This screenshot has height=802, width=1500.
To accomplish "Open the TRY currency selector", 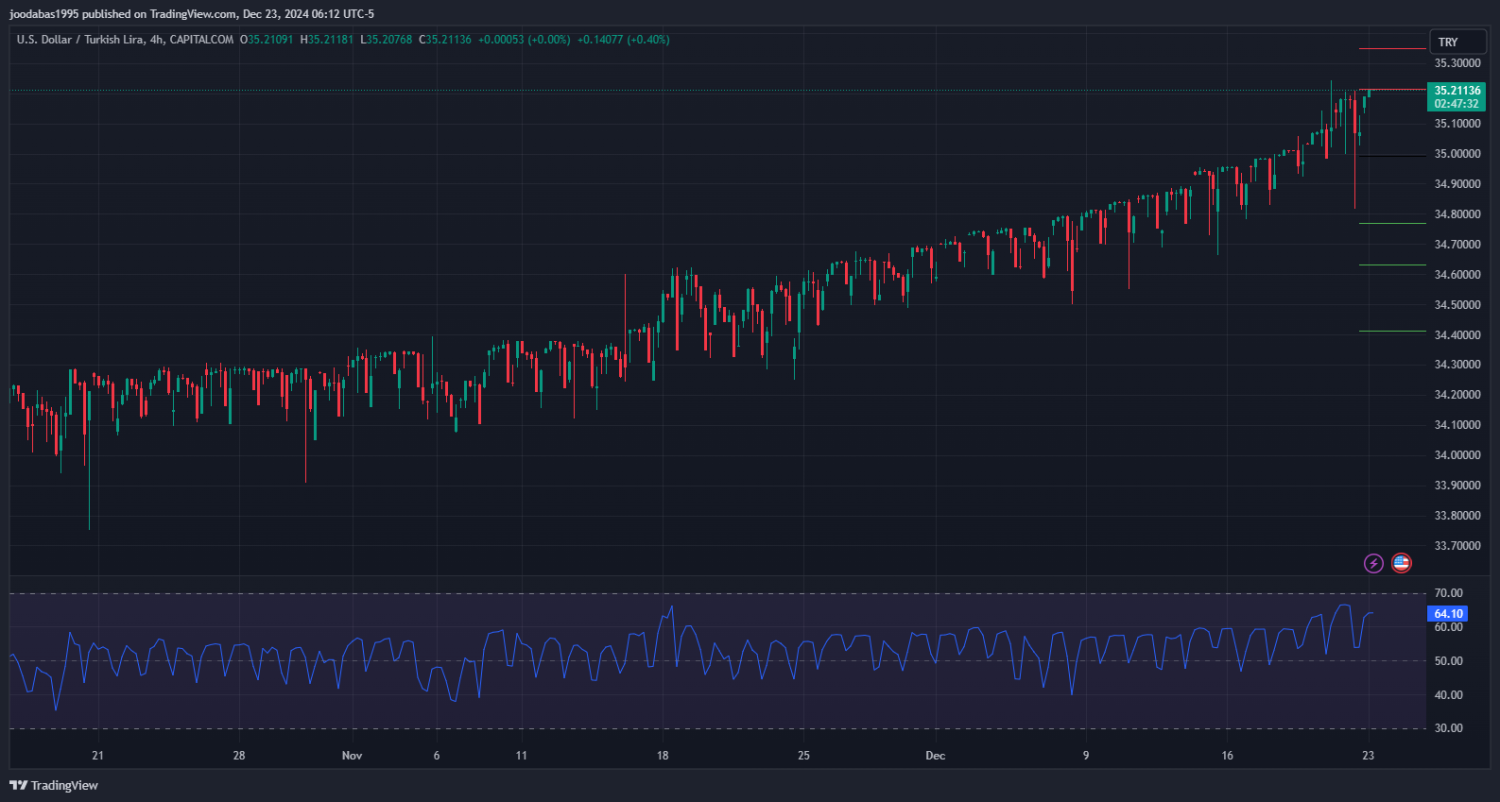I will pos(1457,42).
